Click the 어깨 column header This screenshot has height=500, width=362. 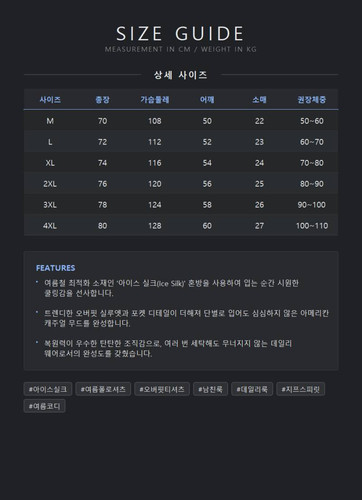point(207,99)
